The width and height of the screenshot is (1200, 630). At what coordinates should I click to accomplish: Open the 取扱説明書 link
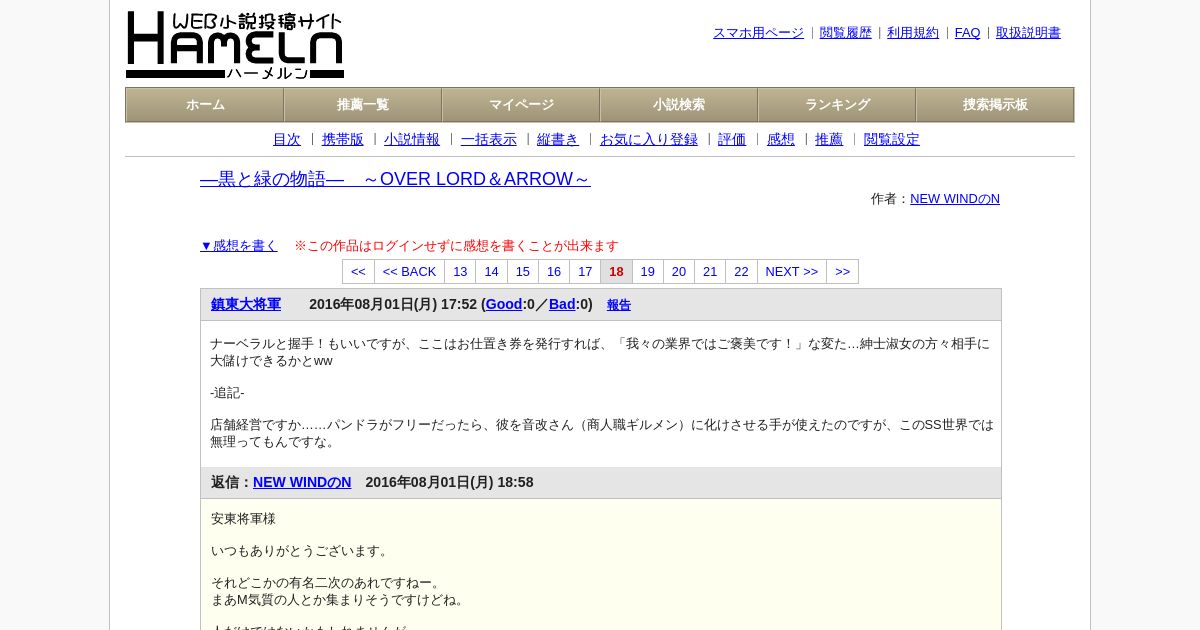pos(1028,33)
